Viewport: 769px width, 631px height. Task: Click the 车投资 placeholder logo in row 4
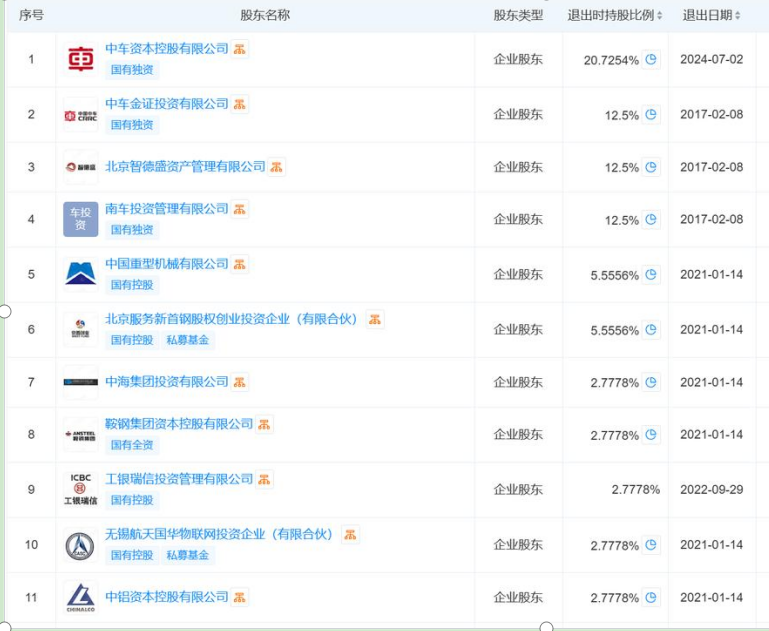pyautogui.click(x=81, y=219)
